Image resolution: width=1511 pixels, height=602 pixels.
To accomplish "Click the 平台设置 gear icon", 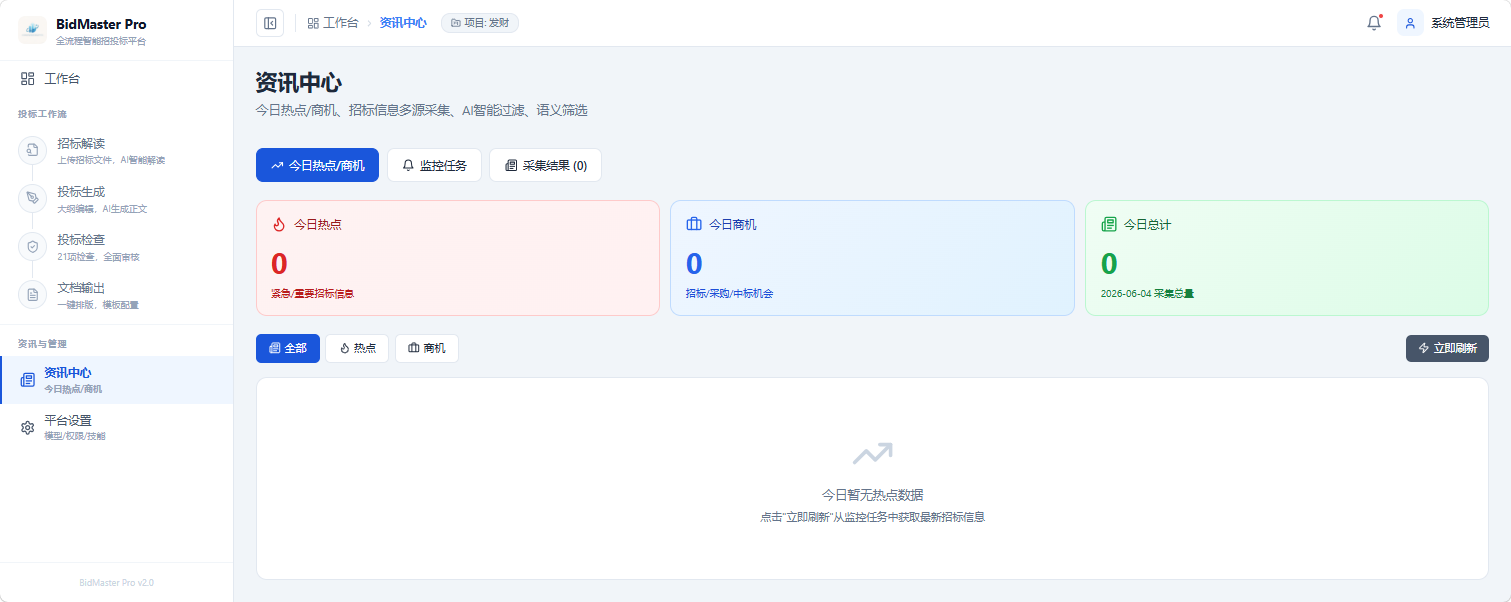I will (x=28, y=428).
